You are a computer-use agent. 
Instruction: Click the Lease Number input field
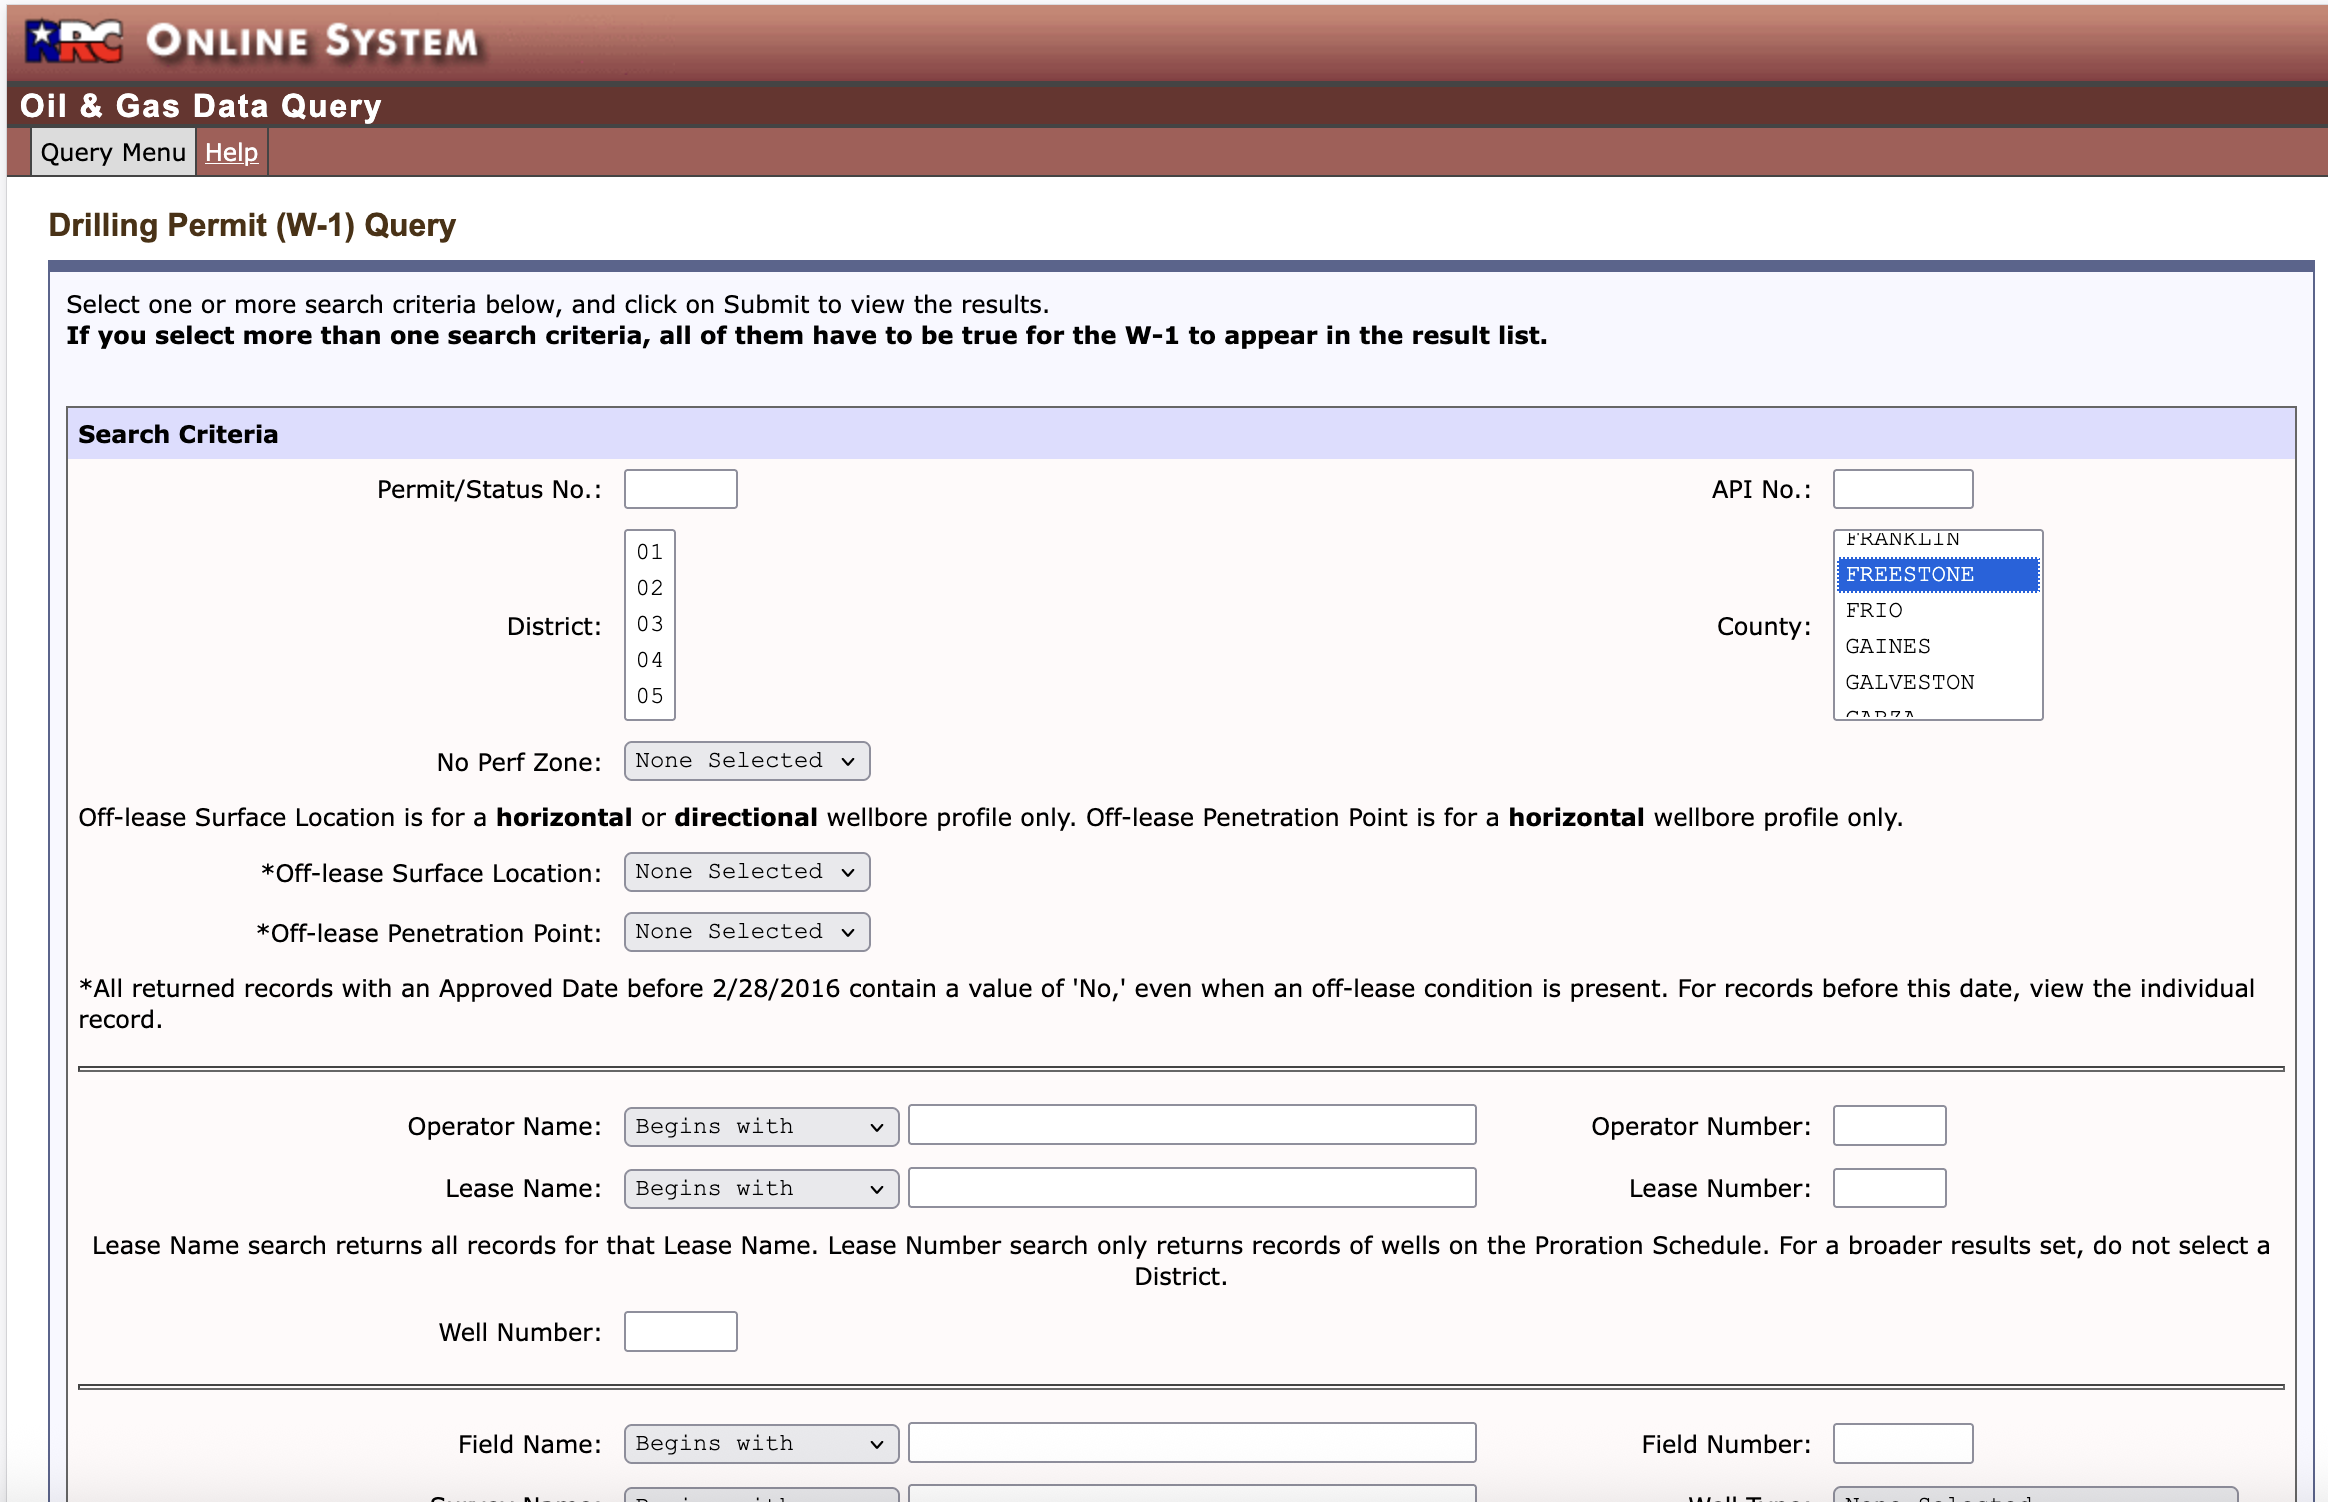[1888, 1189]
